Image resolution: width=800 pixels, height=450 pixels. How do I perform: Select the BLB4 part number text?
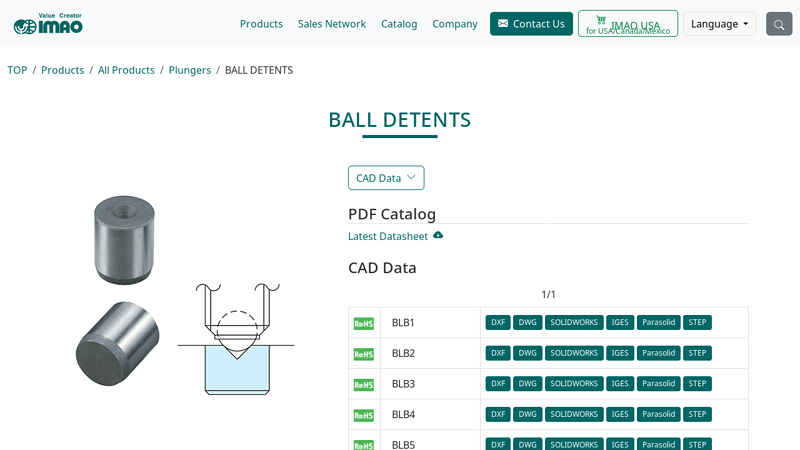pos(403,414)
